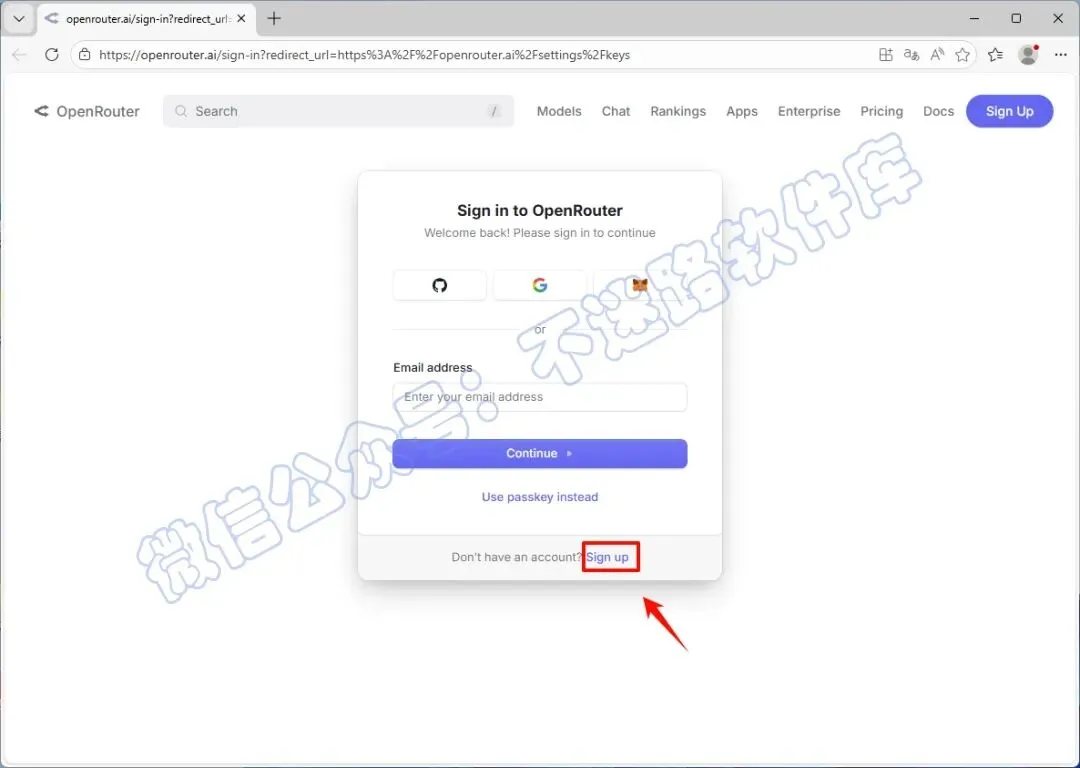
Task: Open the translate page icon in address bar
Action: pyautogui.click(x=911, y=55)
